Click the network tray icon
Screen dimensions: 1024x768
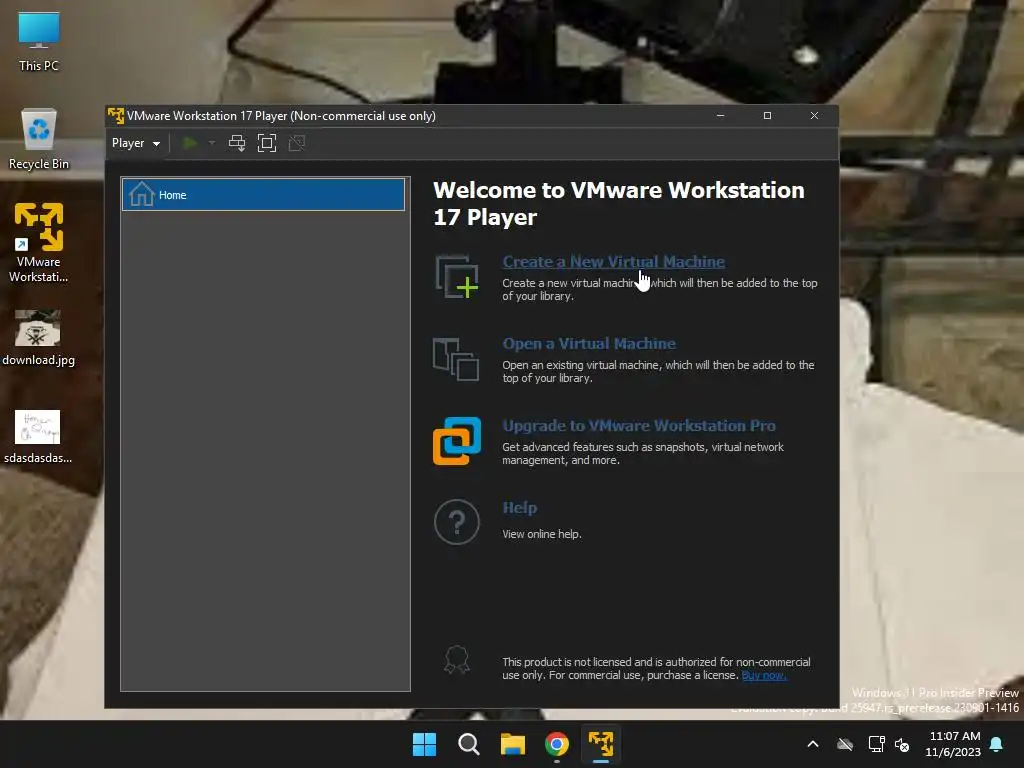[x=876, y=744]
